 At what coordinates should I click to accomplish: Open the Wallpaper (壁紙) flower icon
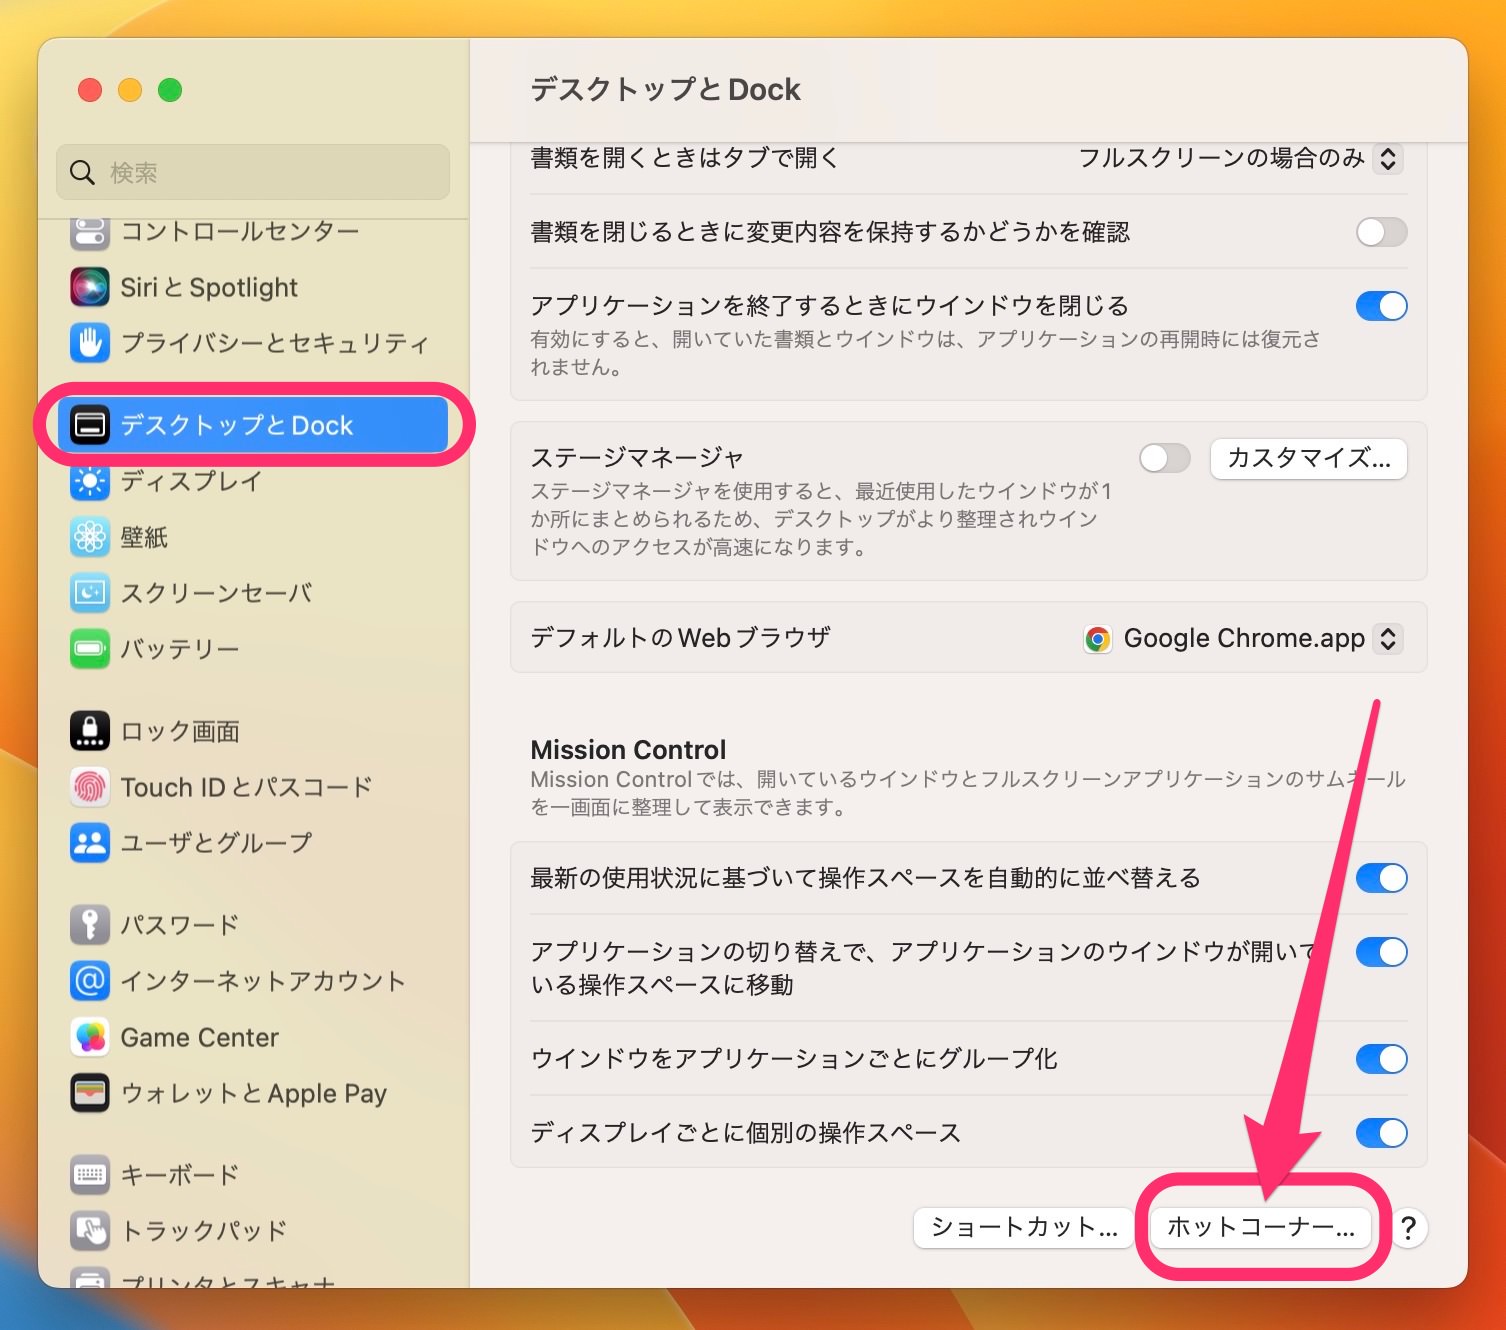click(x=90, y=537)
